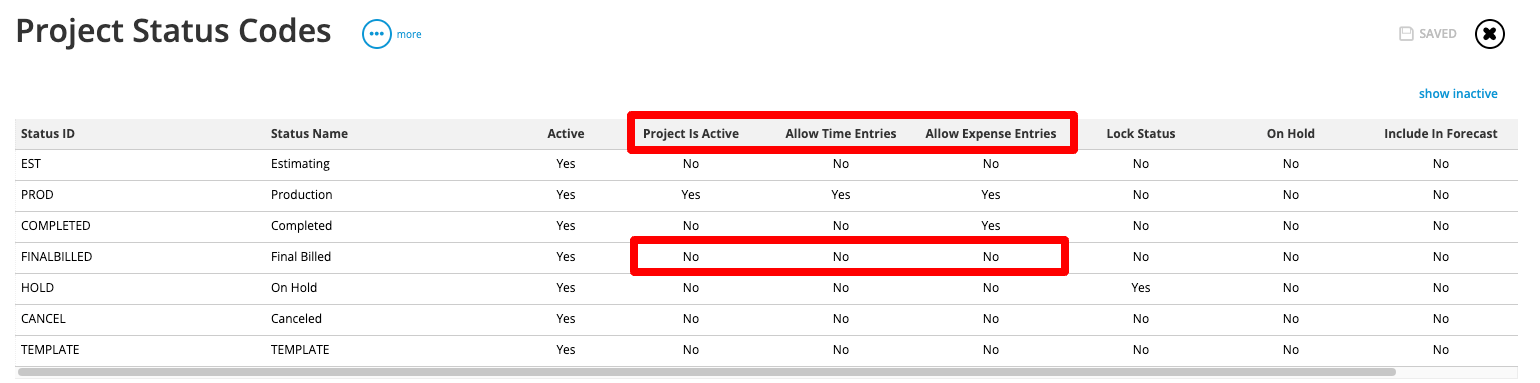Click the 'more' text link
The height and width of the screenshot is (383, 1540).
(409, 34)
